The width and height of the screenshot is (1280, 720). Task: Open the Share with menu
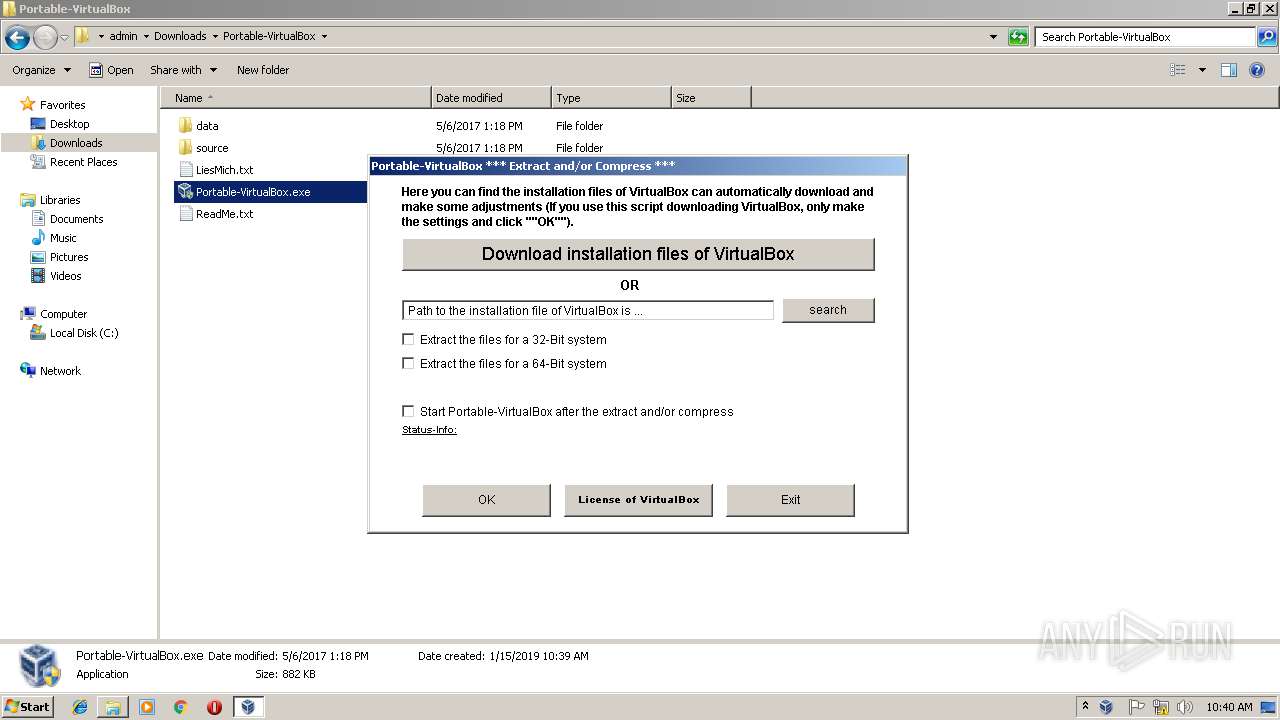(183, 70)
